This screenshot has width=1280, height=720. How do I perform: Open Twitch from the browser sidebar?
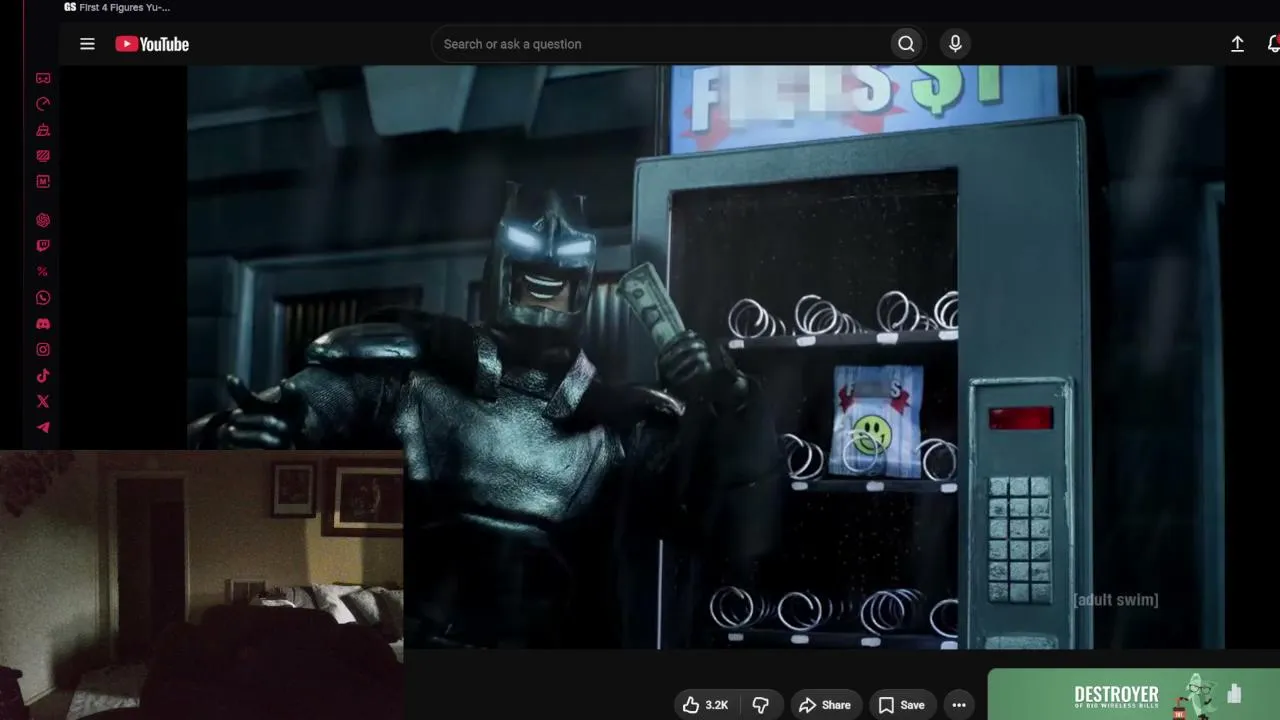(x=43, y=246)
